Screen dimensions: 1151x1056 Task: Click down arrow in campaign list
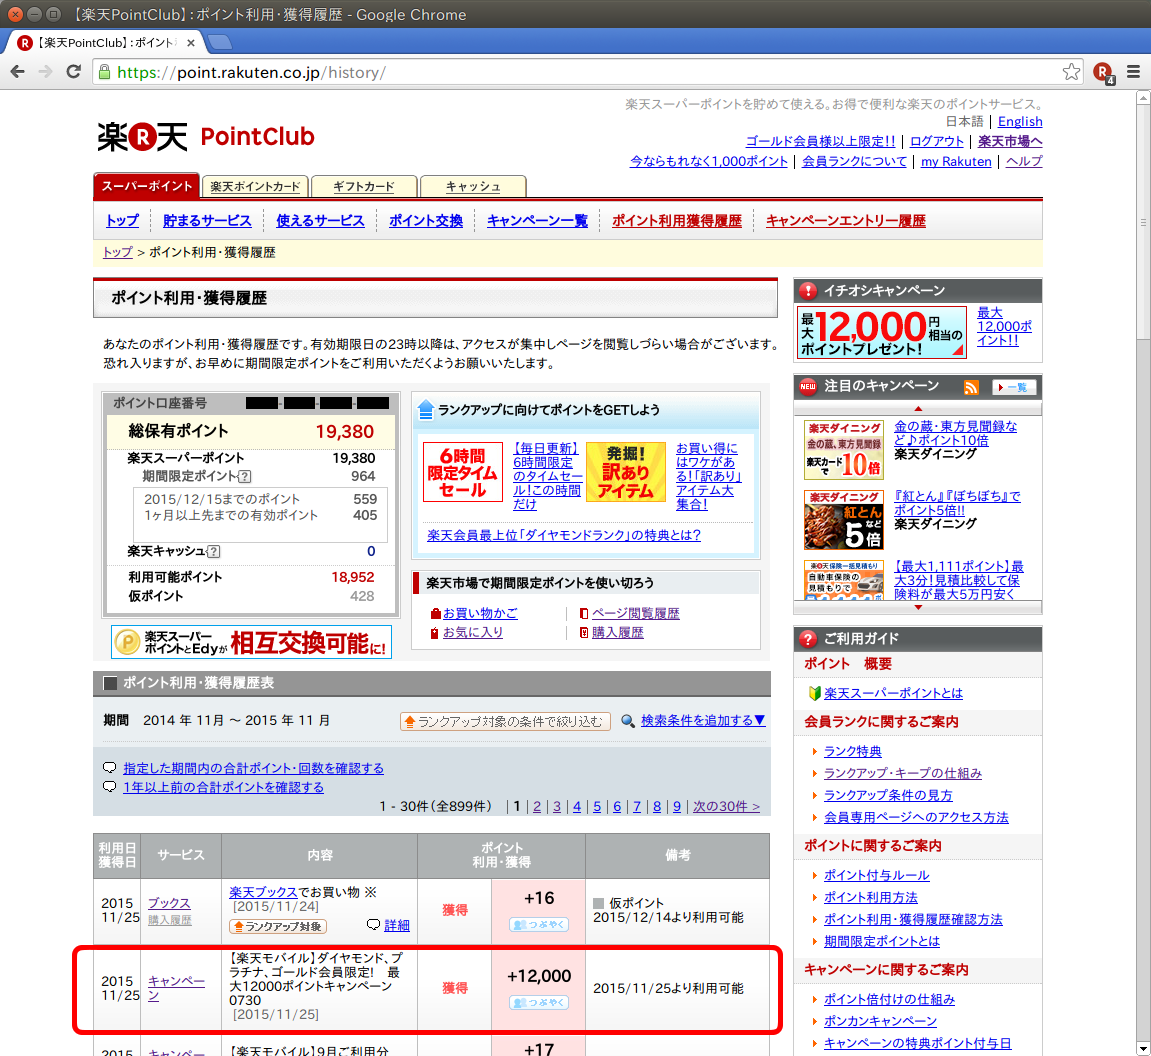(x=918, y=608)
